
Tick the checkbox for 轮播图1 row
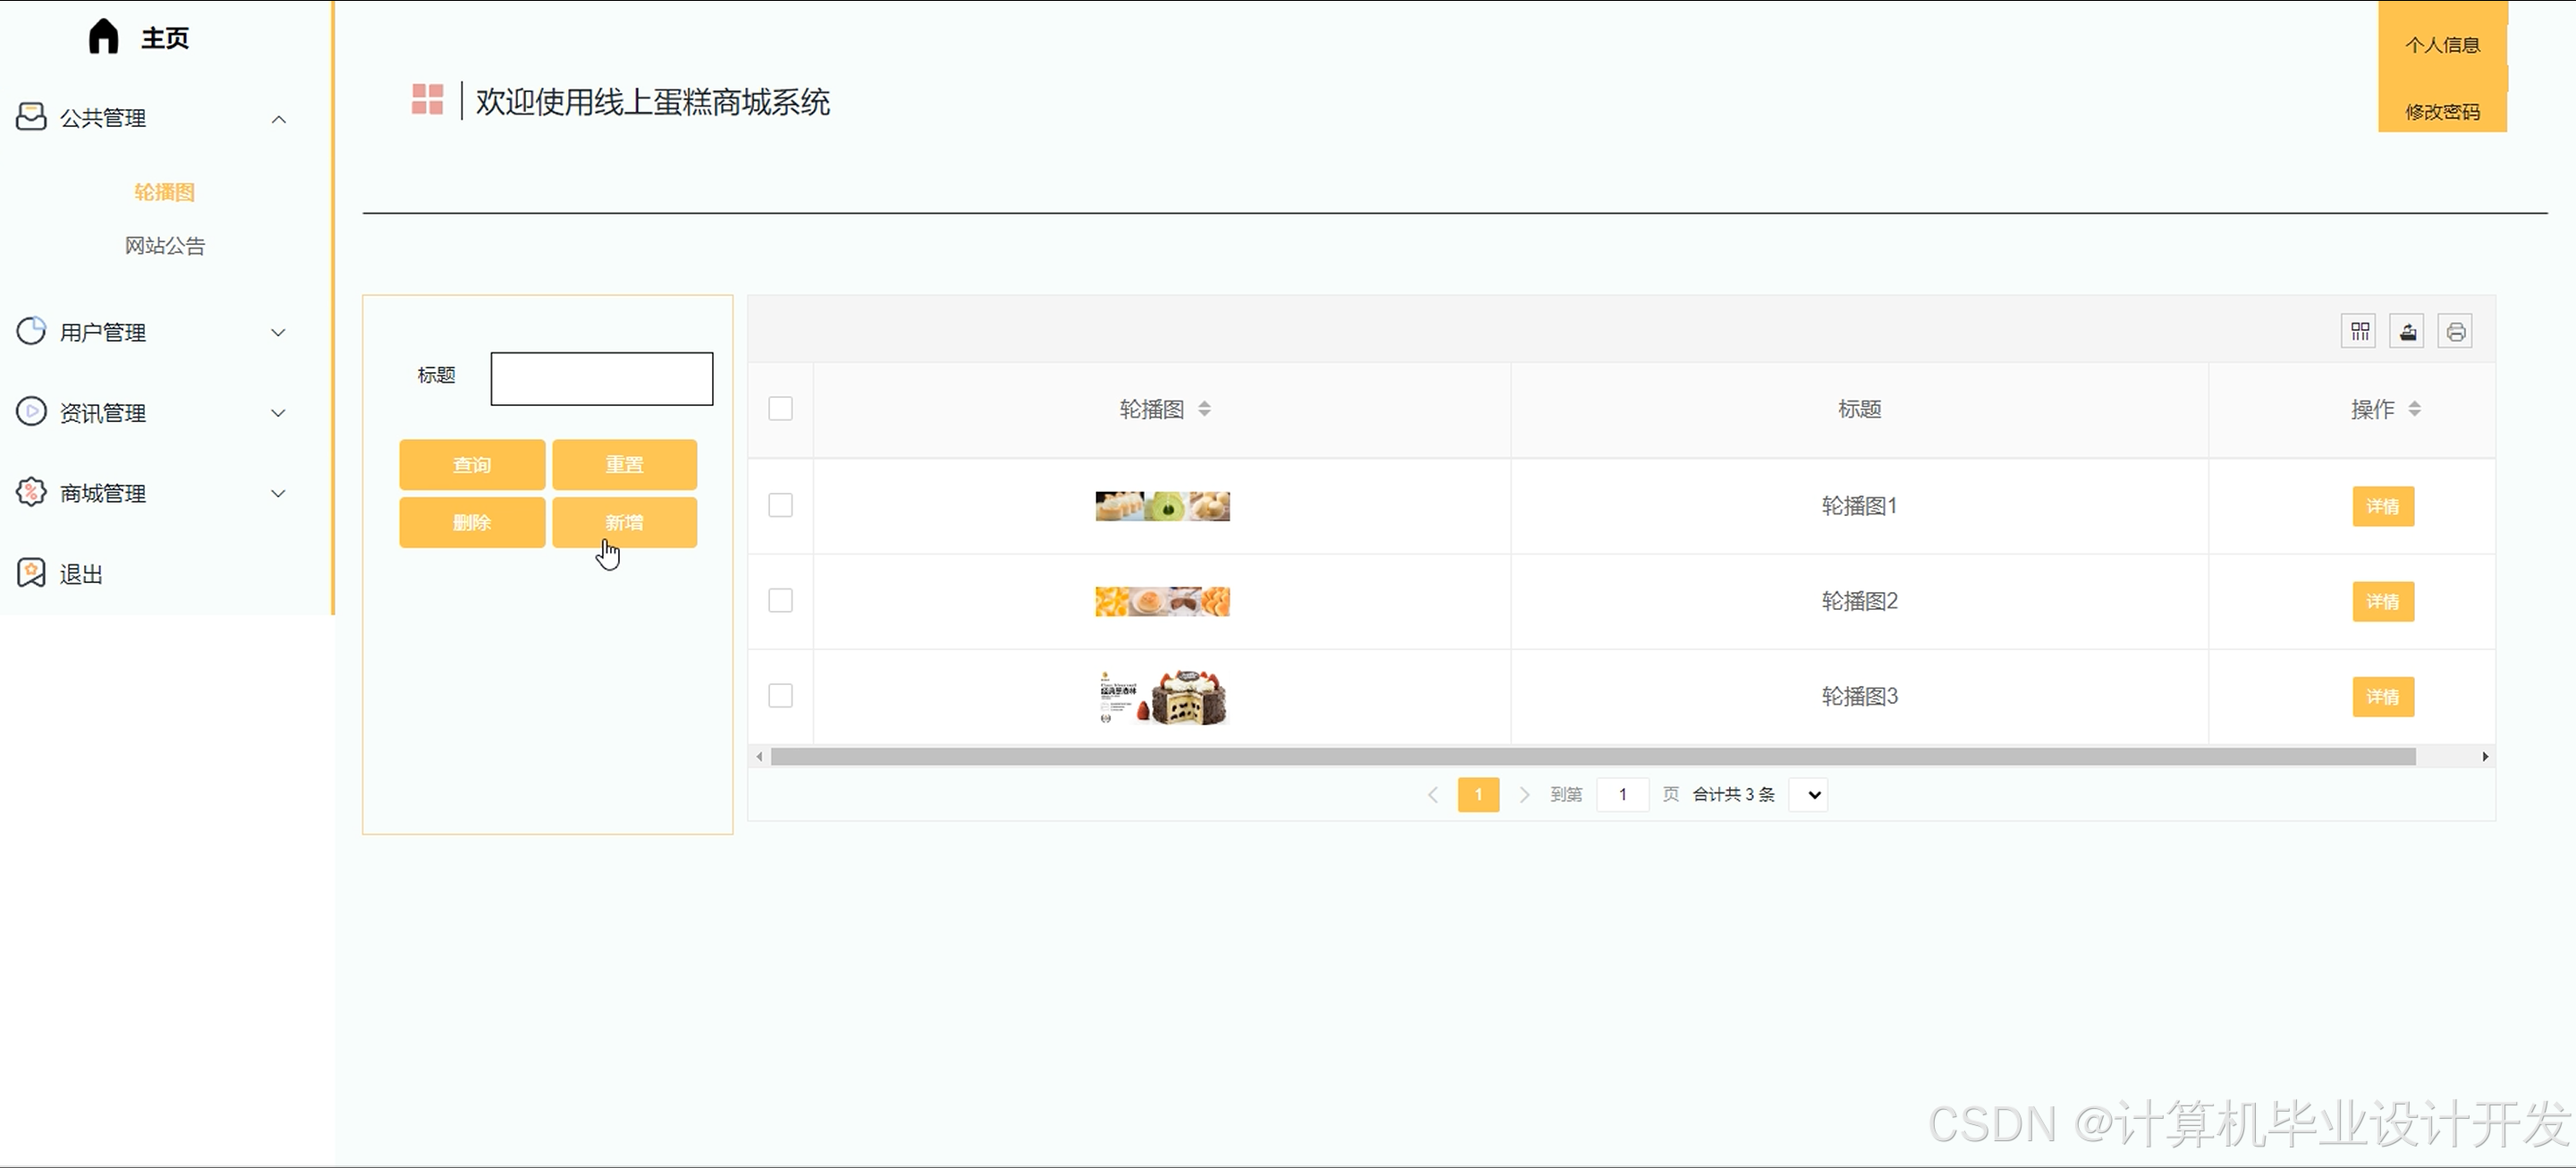coord(780,505)
